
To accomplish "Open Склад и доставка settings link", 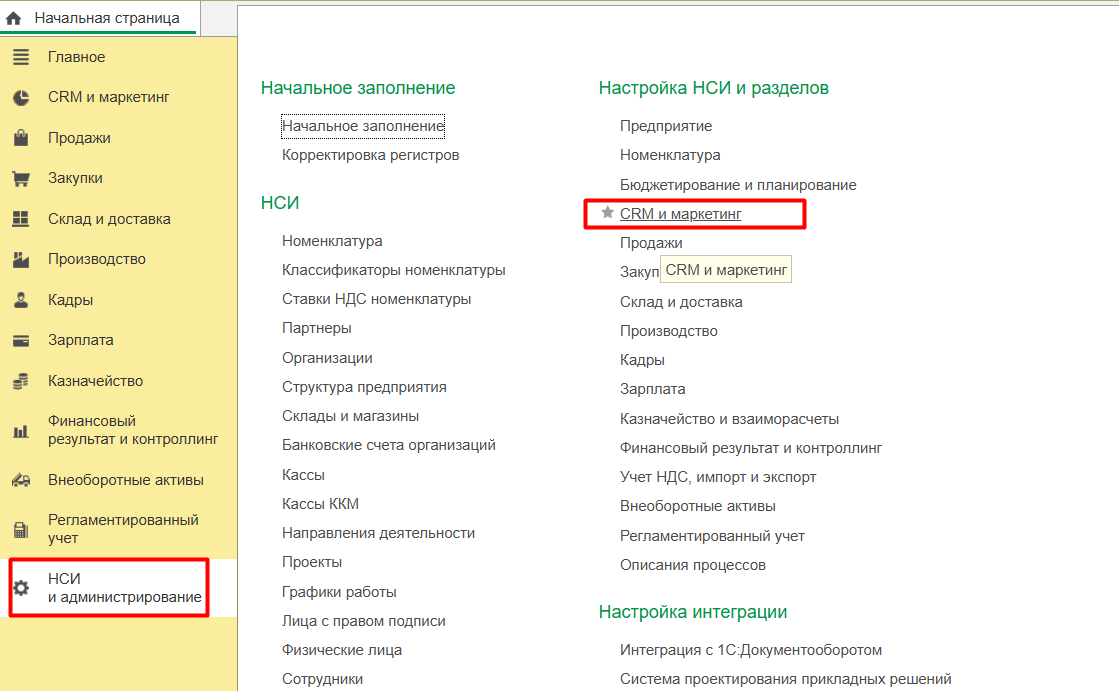I will click(x=681, y=302).
